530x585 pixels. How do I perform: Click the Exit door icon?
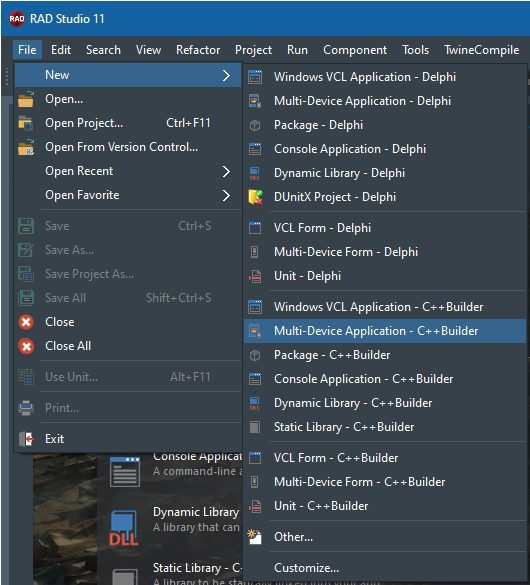click(x=26, y=439)
